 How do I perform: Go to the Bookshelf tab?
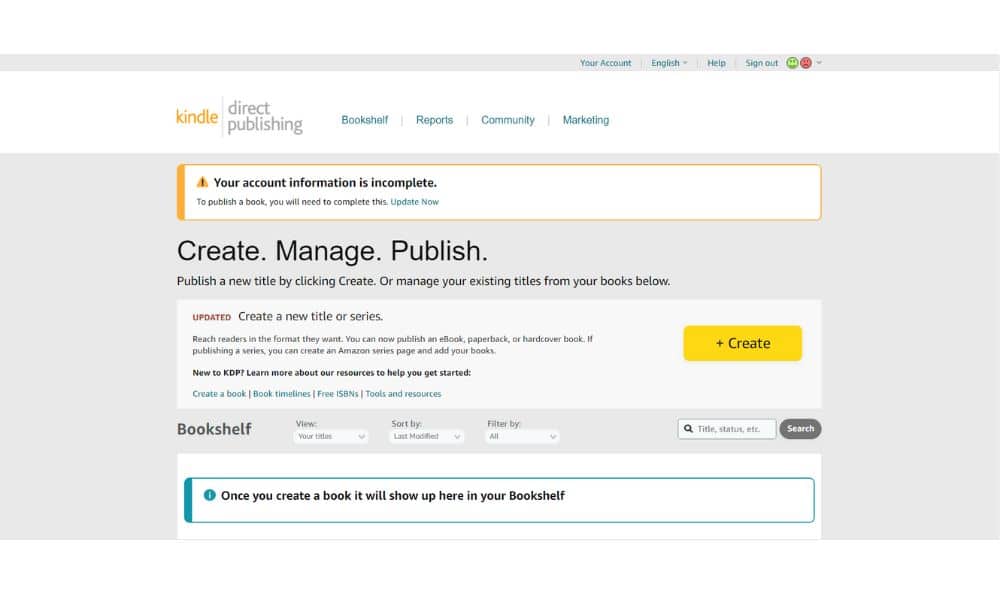click(x=364, y=120)
